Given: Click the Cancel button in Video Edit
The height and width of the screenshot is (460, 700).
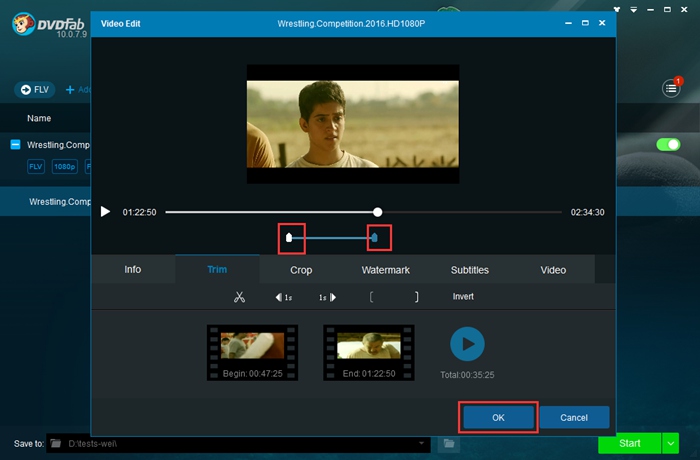Looking at the screenshot, I should click(573, 417).
